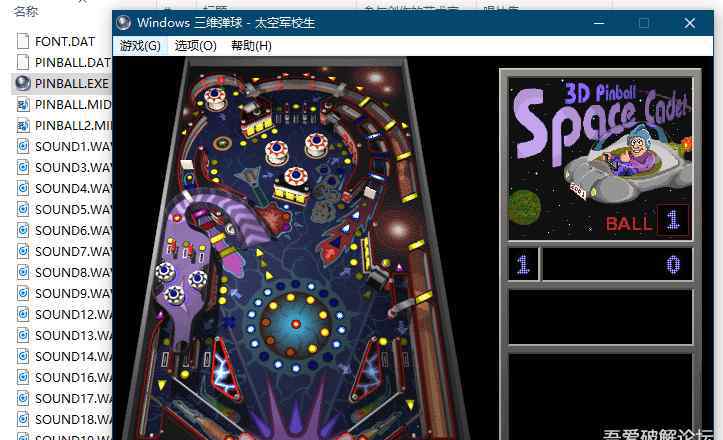Screen dimensions: 723x440
Task: Select the SOUND17 audio file icon
Action: coord(23,398)
